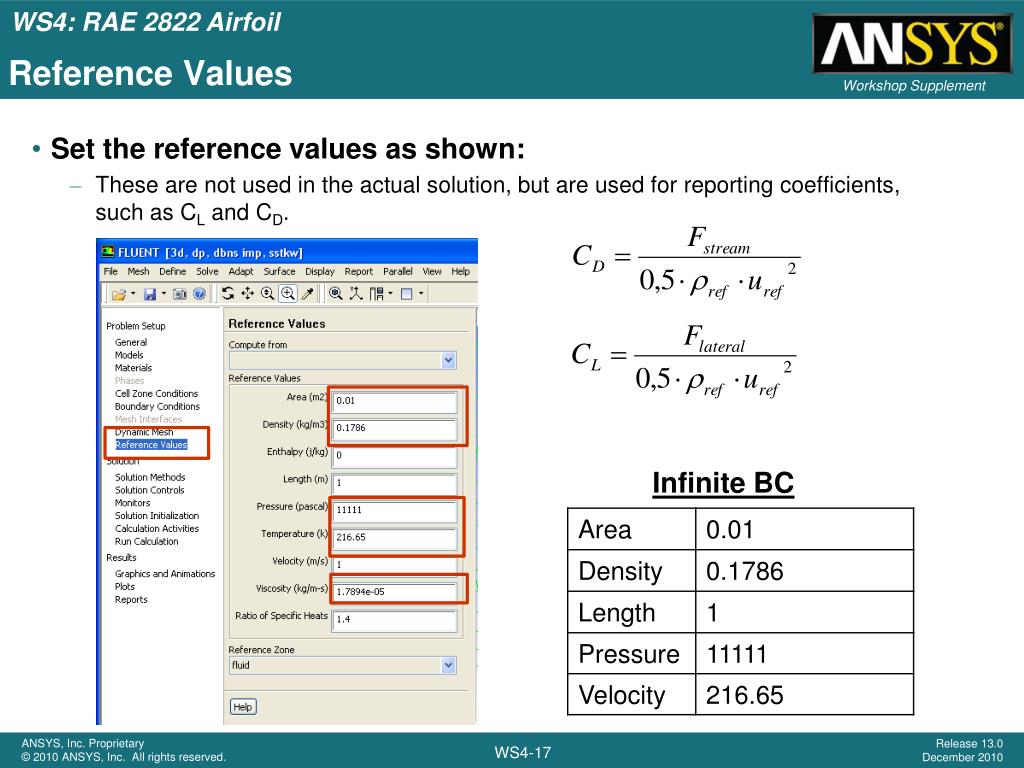This screenshot has width=1024, height=768.
Task: Open the Surface menu
Action: coord(280,271)
